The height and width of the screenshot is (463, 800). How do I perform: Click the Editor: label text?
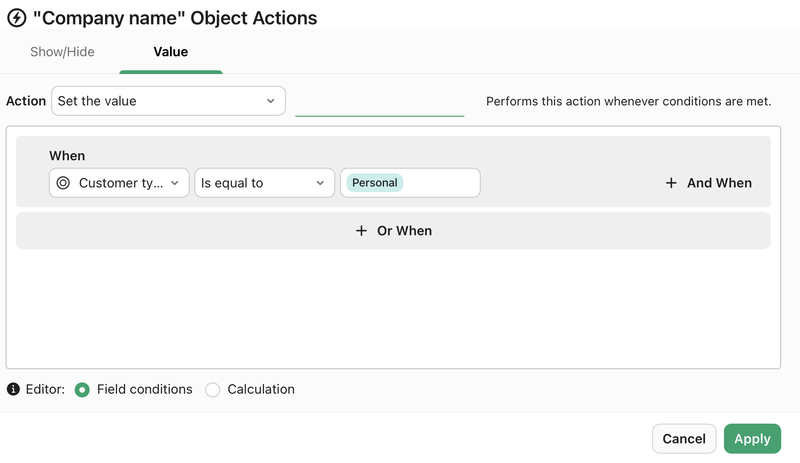[45, 389]
